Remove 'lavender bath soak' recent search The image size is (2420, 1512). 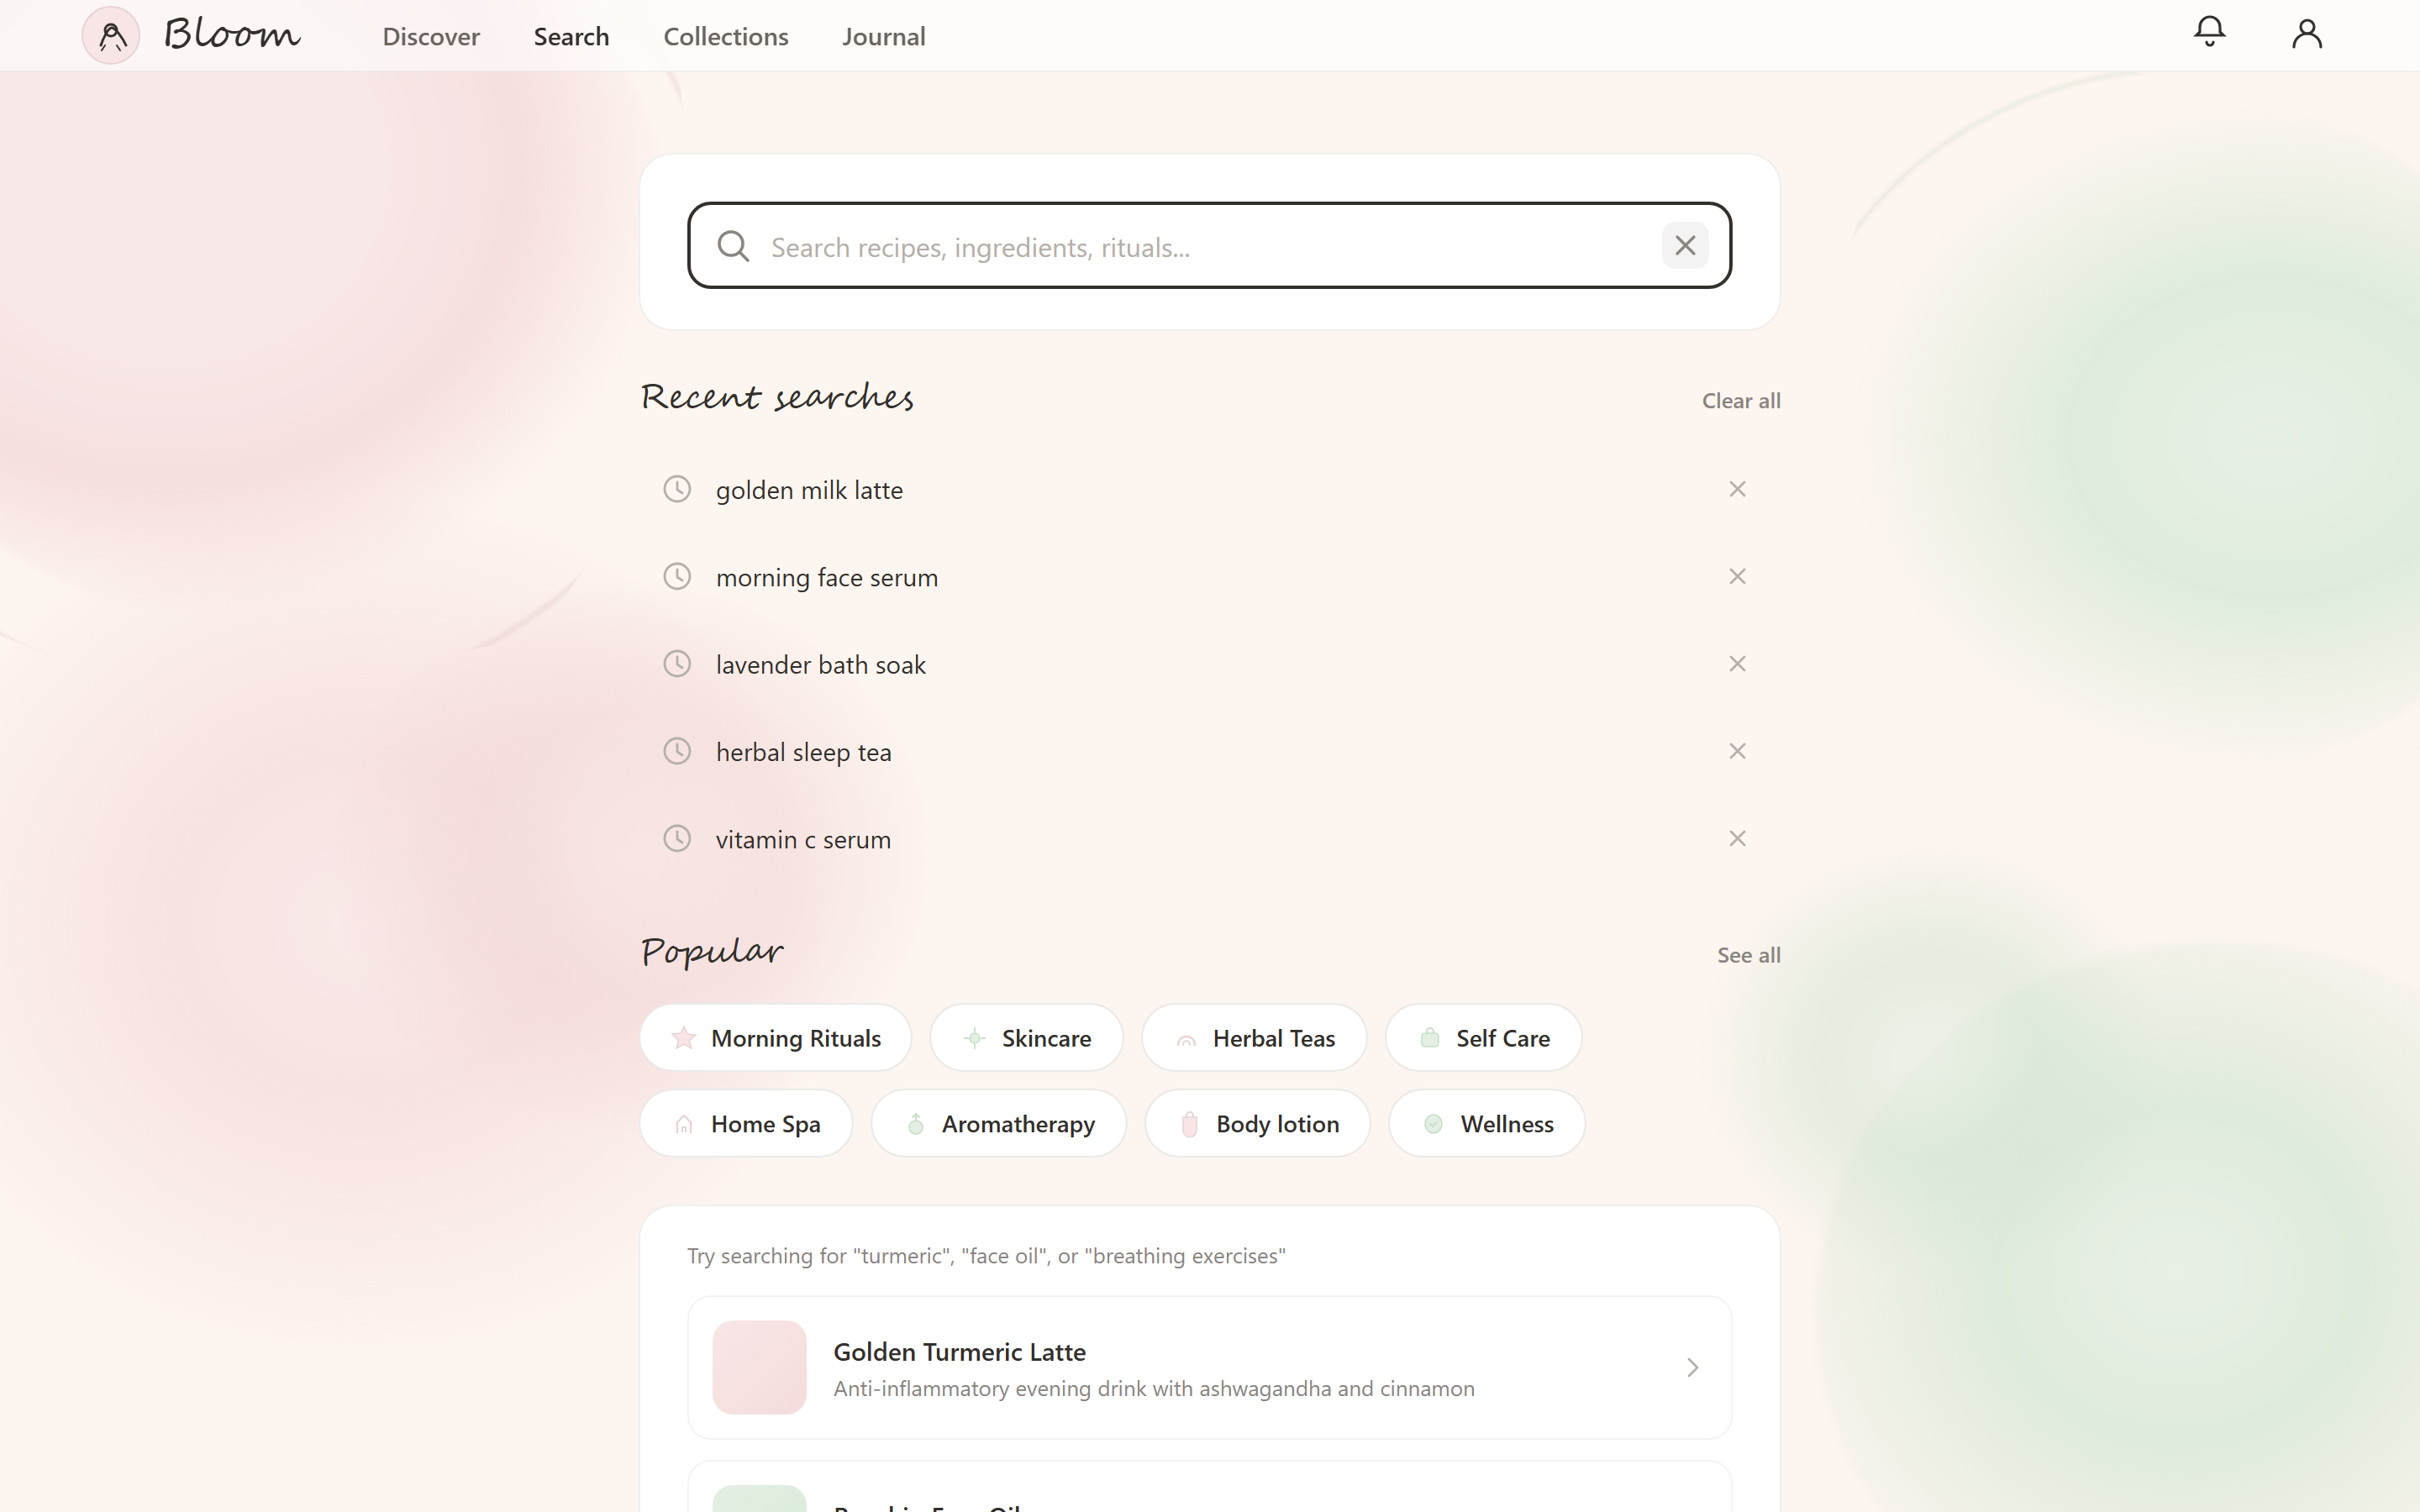pos(1737,664)
